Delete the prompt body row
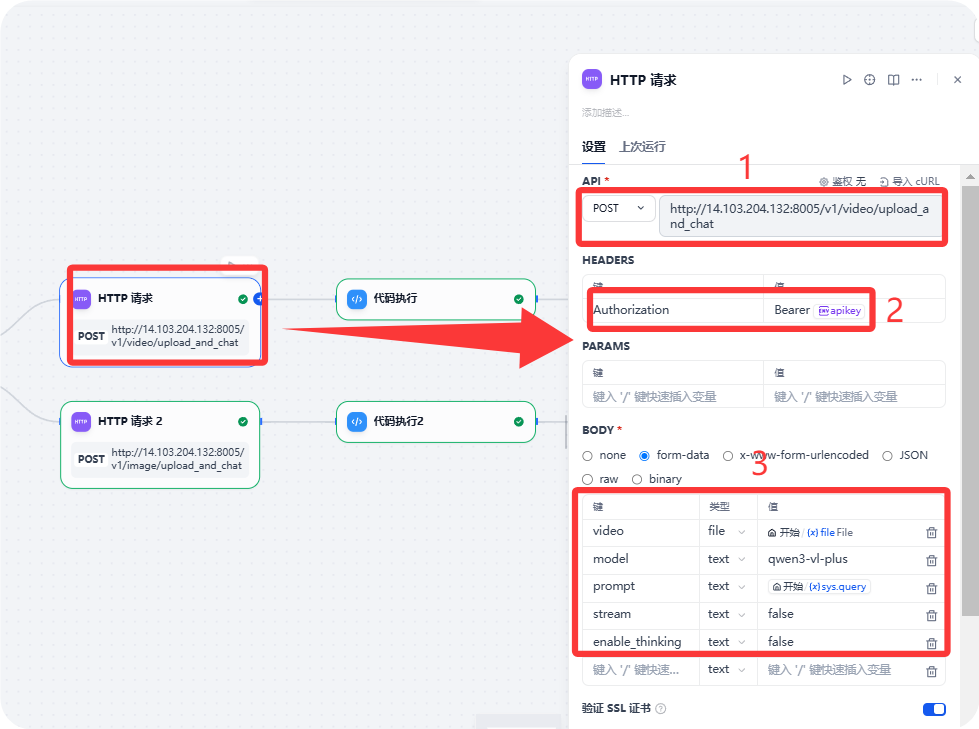Screen dimensions: 979x729 pos(932,588)
